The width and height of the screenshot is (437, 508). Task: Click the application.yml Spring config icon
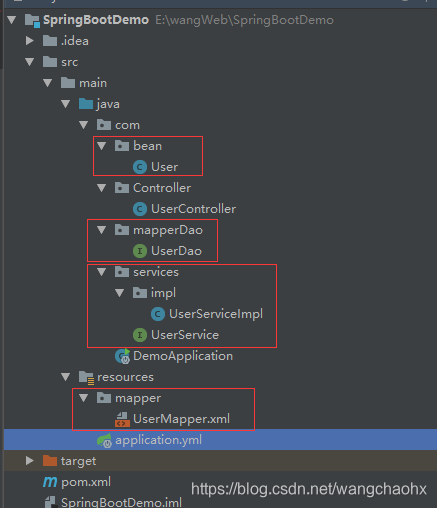tap(105, 441)
